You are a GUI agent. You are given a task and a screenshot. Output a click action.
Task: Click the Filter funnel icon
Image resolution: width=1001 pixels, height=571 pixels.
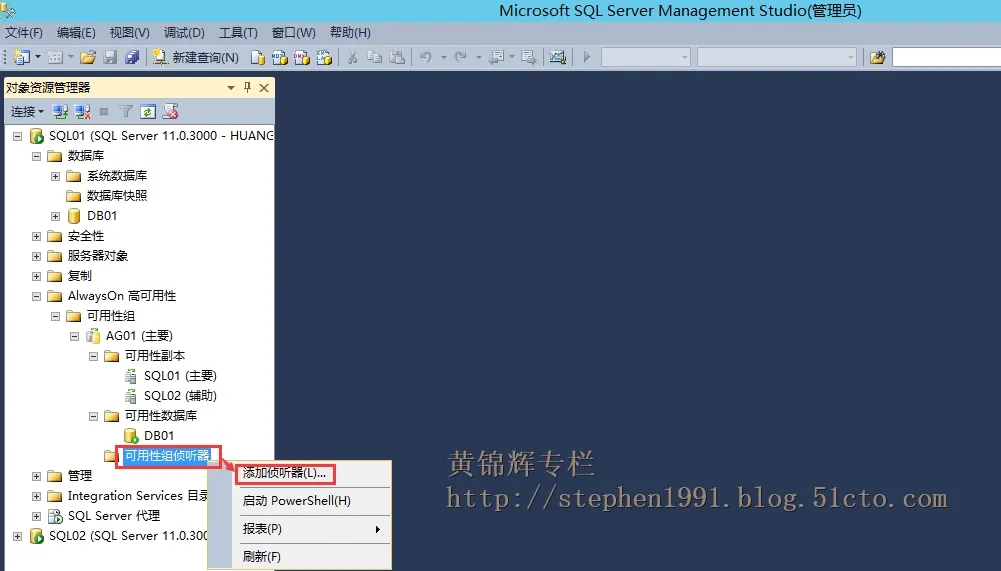tap(126, 112)
